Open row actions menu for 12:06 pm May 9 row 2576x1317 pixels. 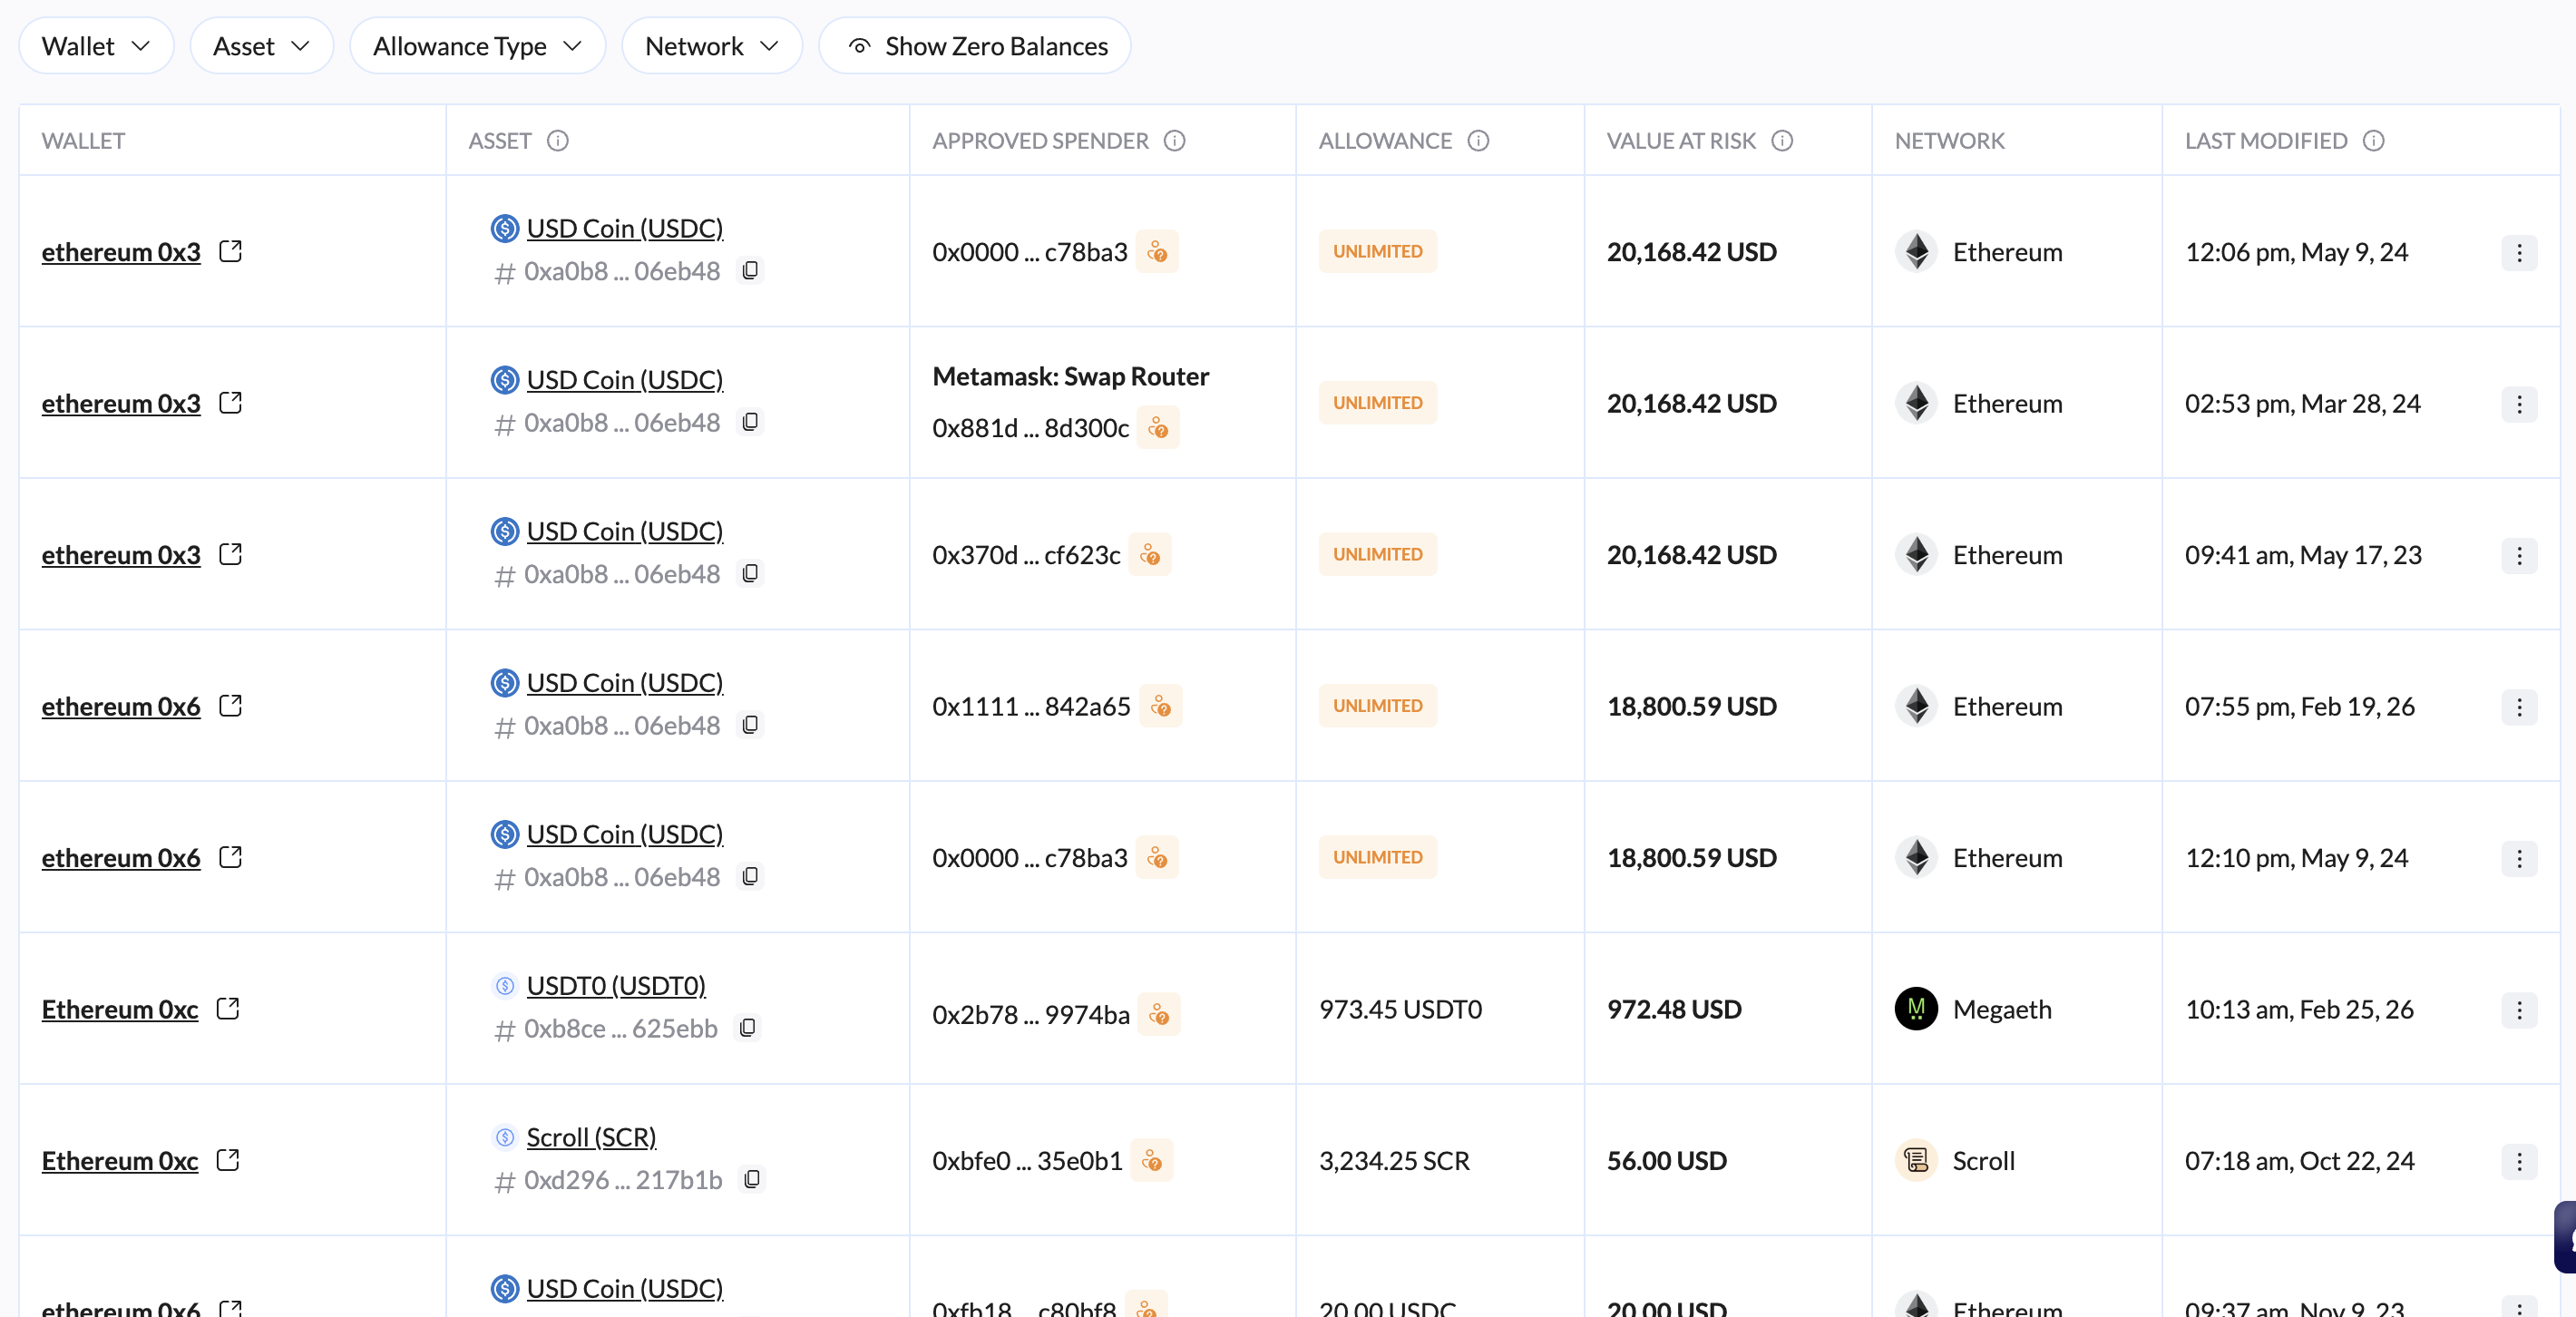click(2519, 253)
